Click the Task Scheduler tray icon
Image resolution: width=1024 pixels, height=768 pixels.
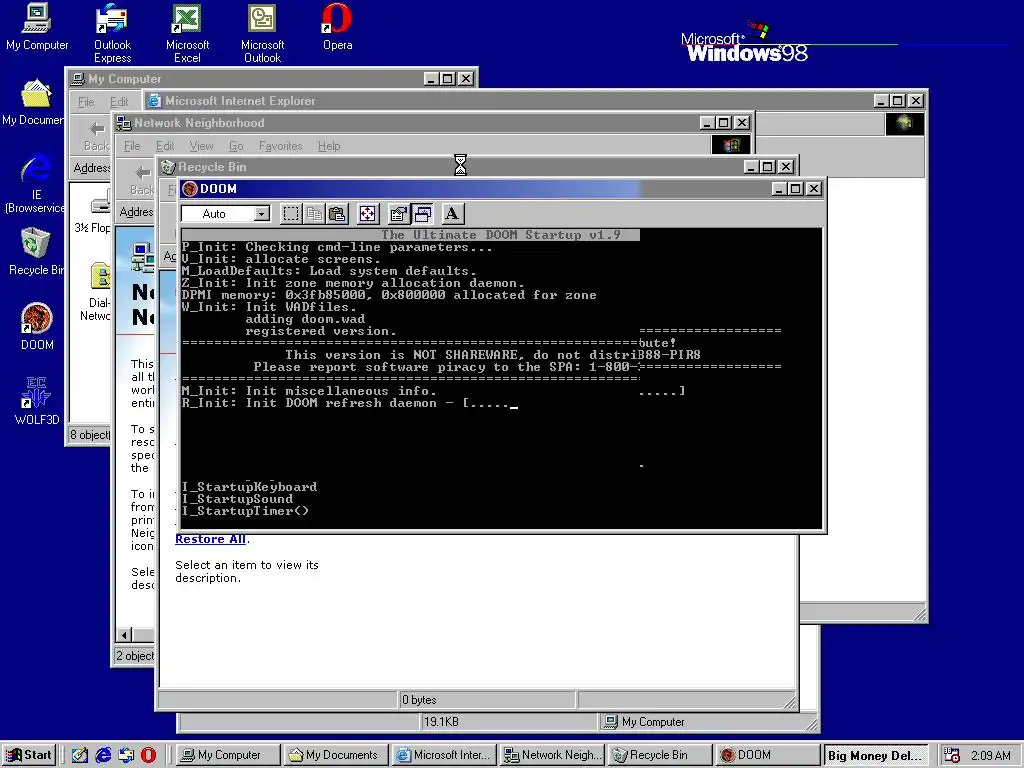coord(952,756)
